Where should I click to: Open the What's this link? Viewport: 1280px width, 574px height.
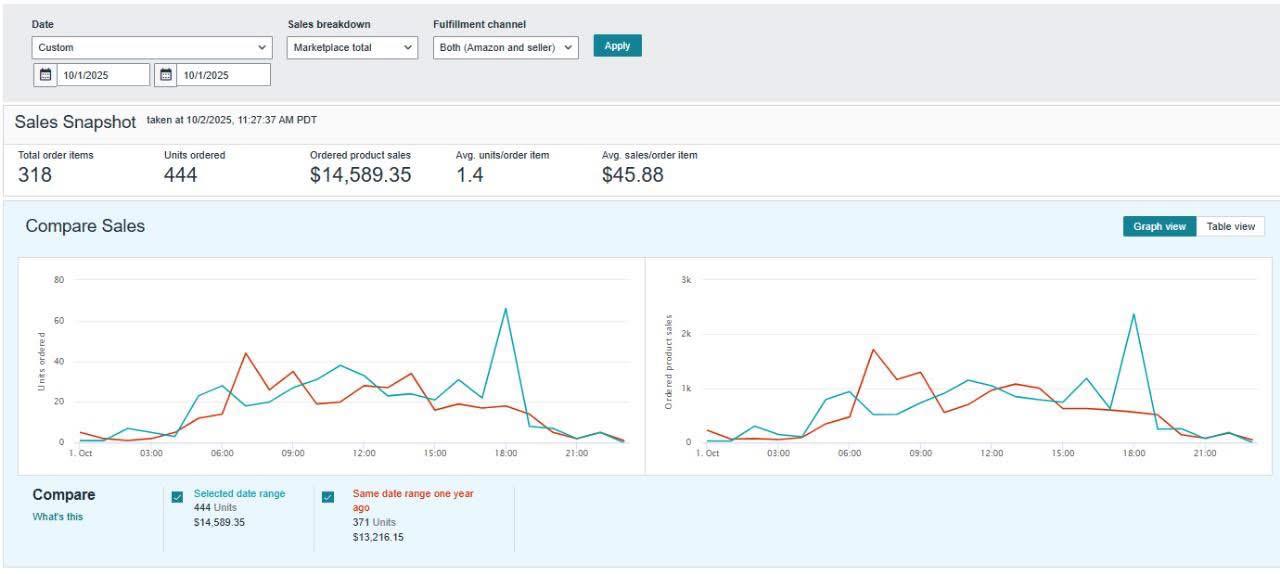(58, 517)
